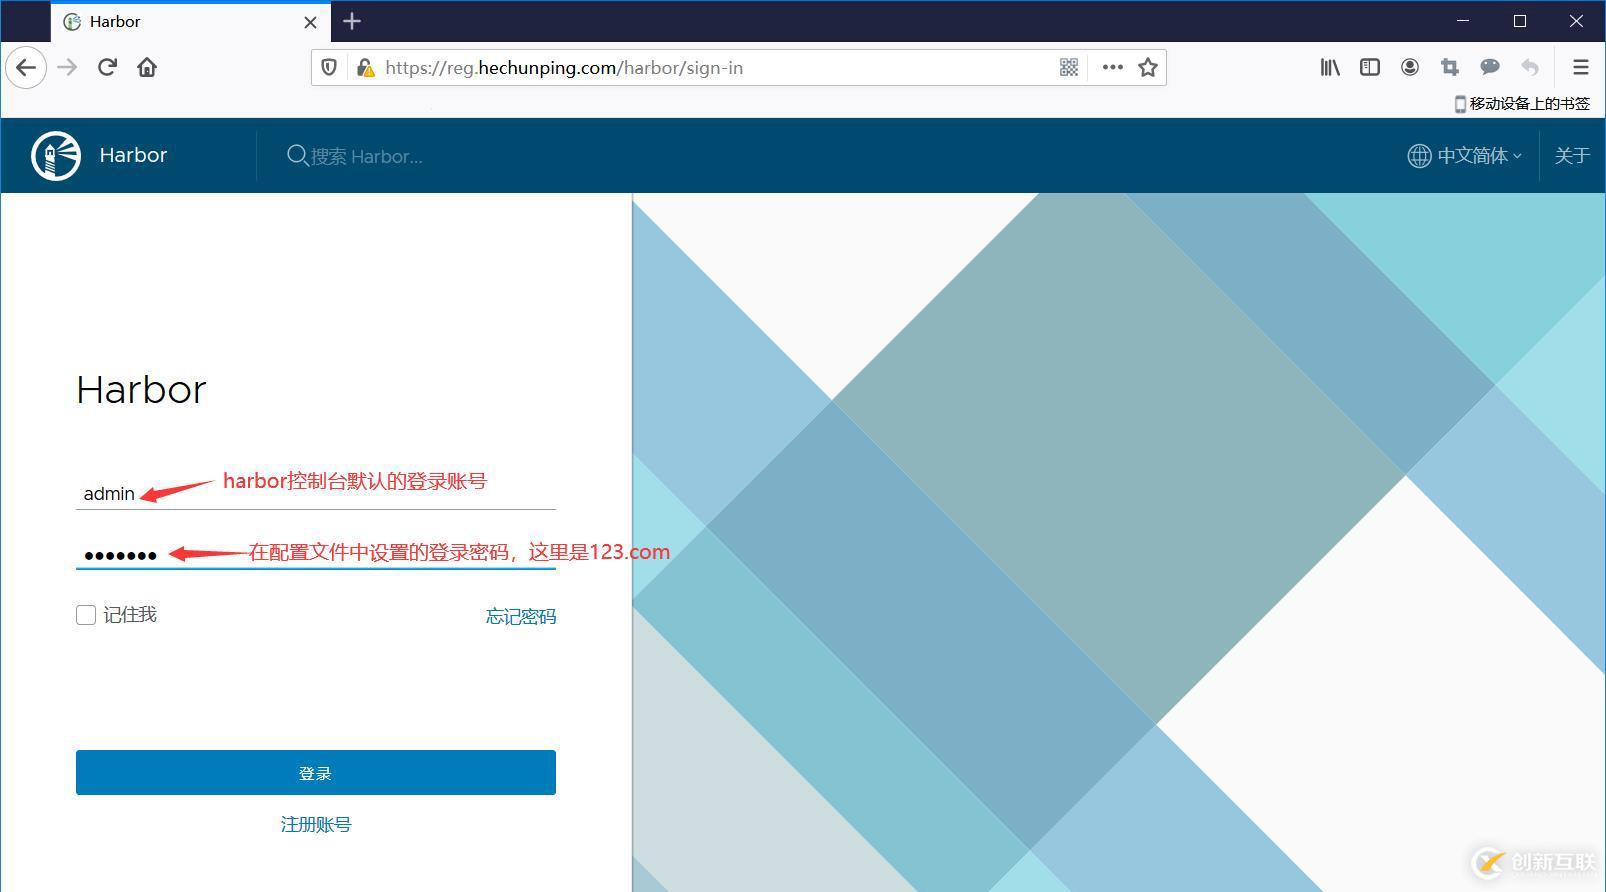Click the search magnifier icon in Harbor header

click(x=297, y=156)
